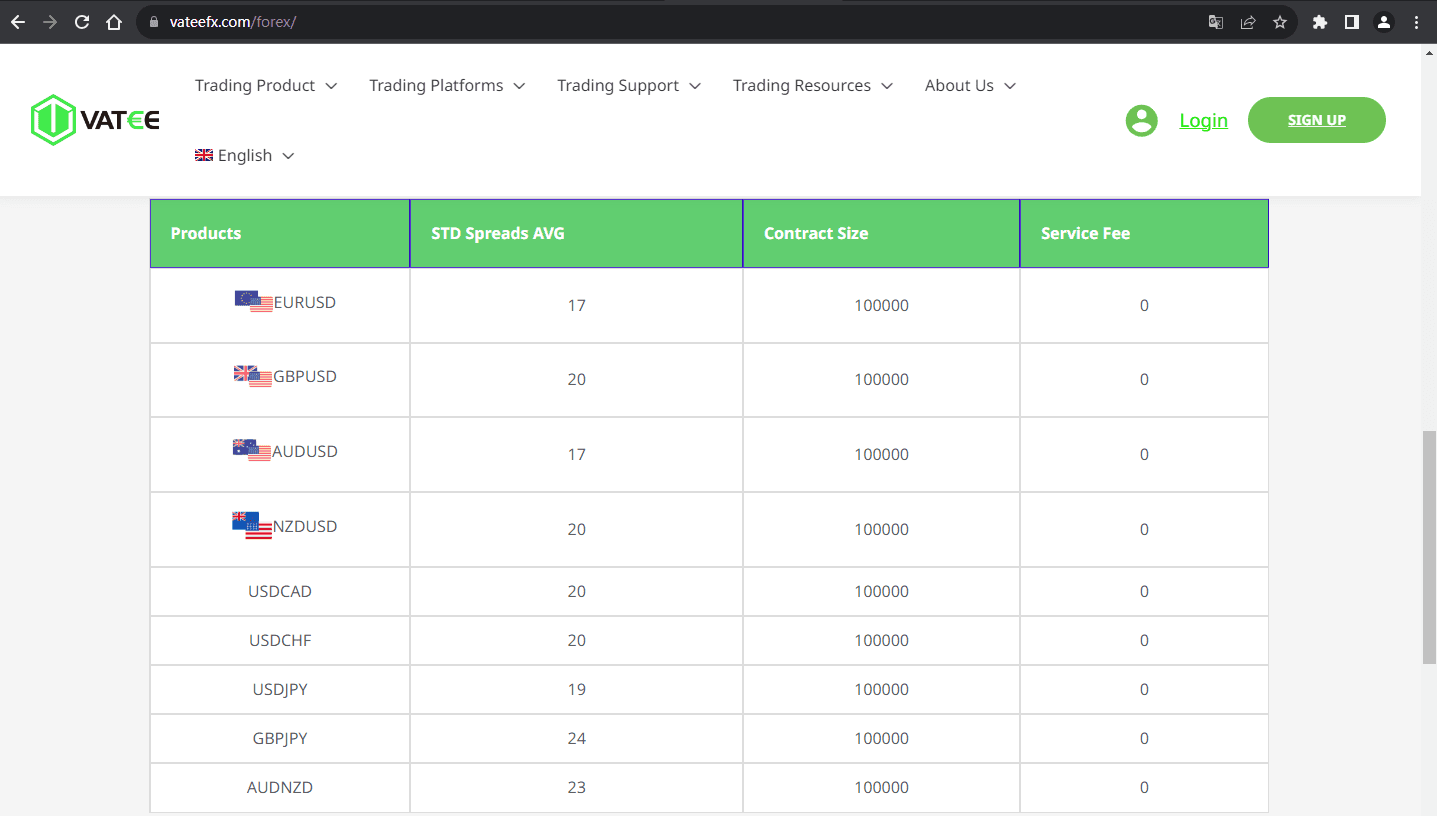Expand the Trading Platforms chevron

pos(519,86)
